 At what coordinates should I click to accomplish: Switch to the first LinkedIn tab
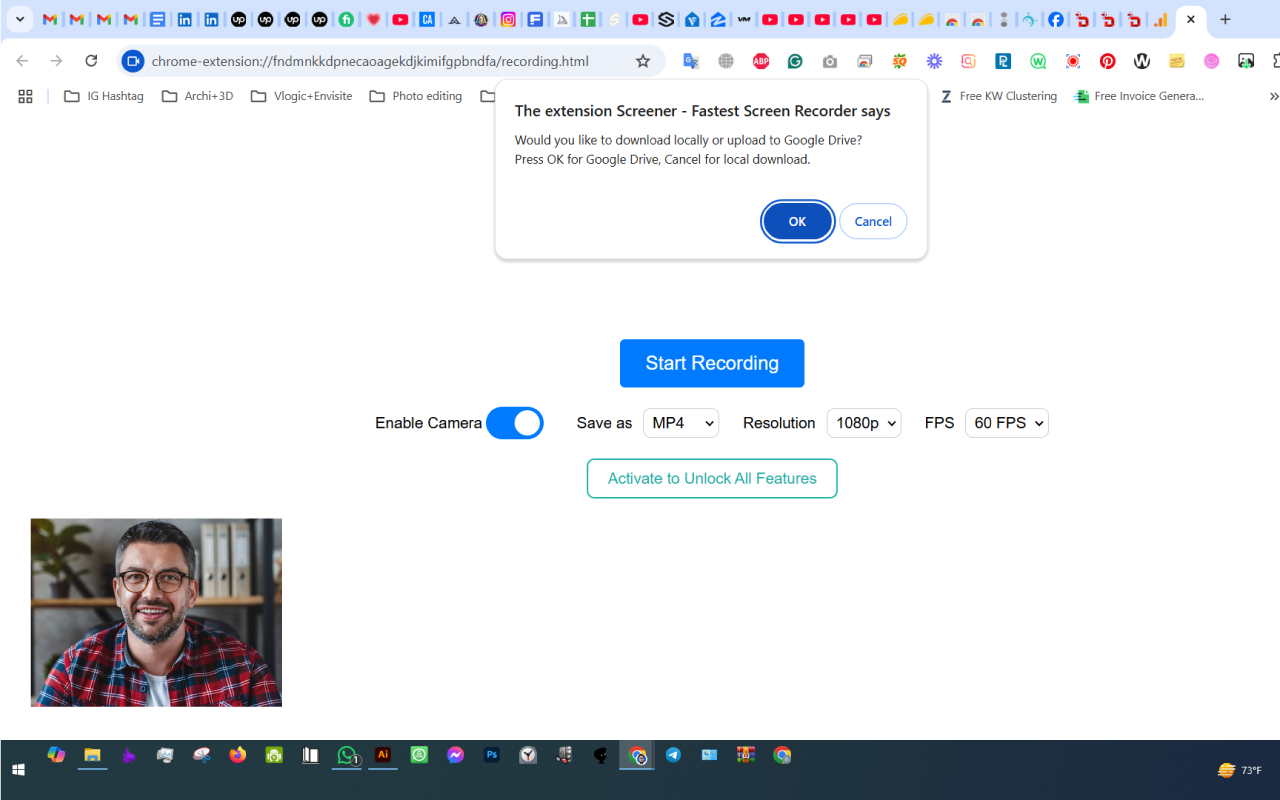[x=185, y=19]
